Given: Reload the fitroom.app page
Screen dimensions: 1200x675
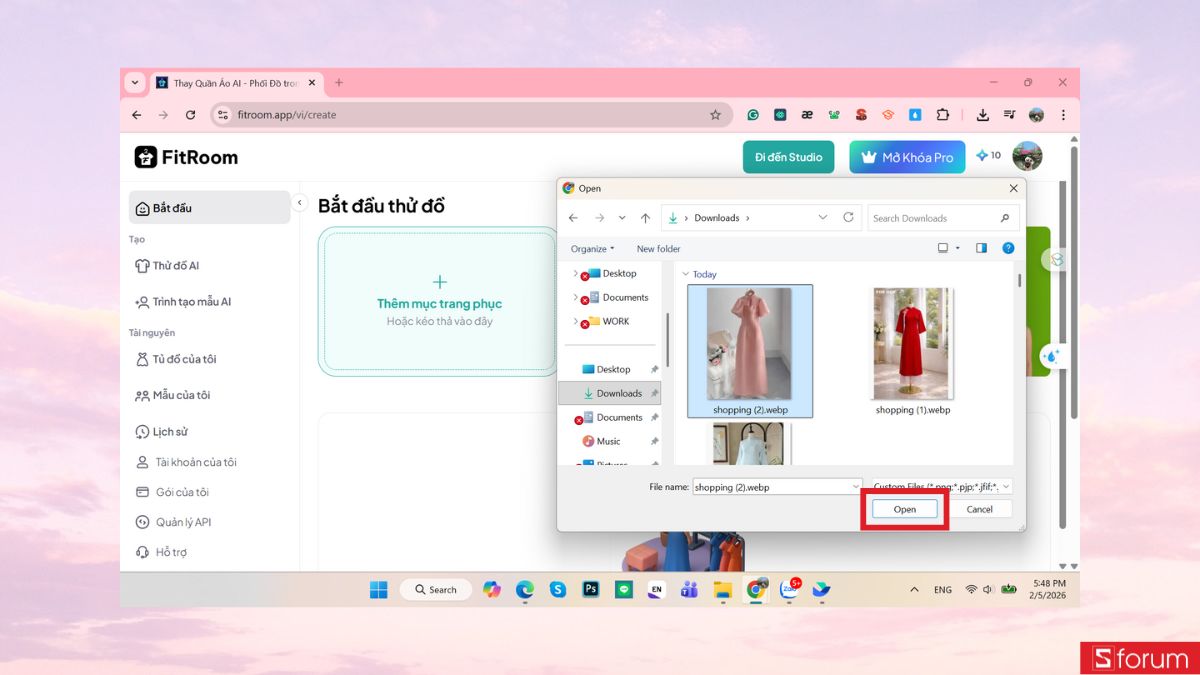Looking at the screenshot, I should [190, 115].
